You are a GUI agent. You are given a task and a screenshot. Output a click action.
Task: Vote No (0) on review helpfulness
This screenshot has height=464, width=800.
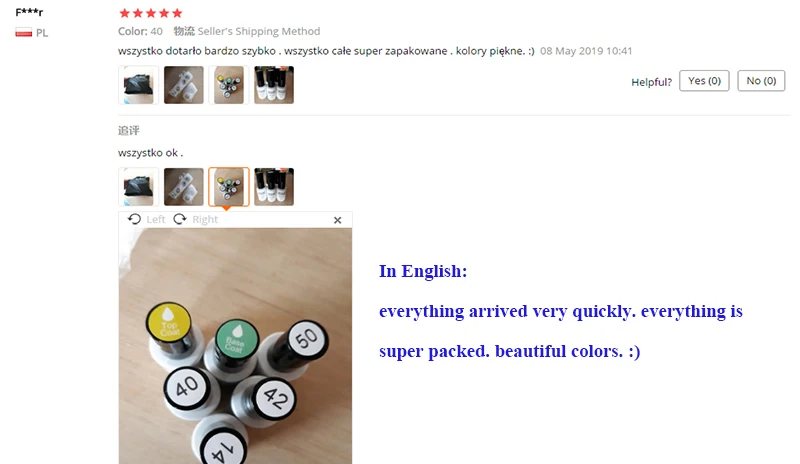(761, 81)
